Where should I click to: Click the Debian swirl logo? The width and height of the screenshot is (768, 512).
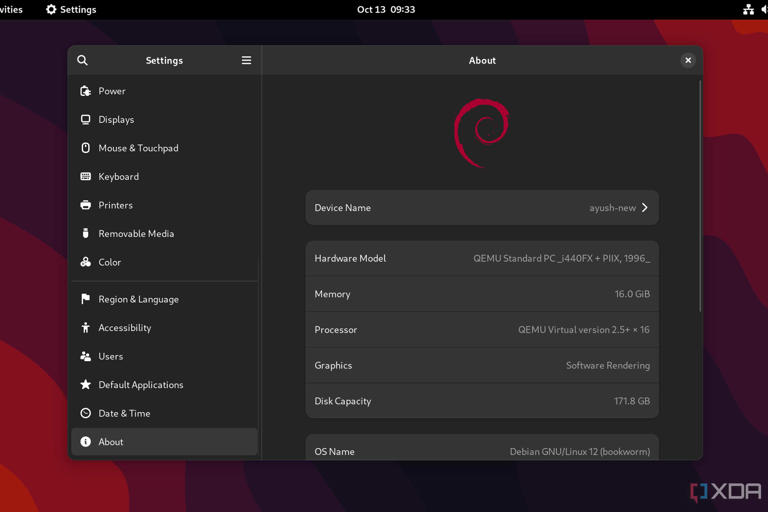(x=481, y=133)
